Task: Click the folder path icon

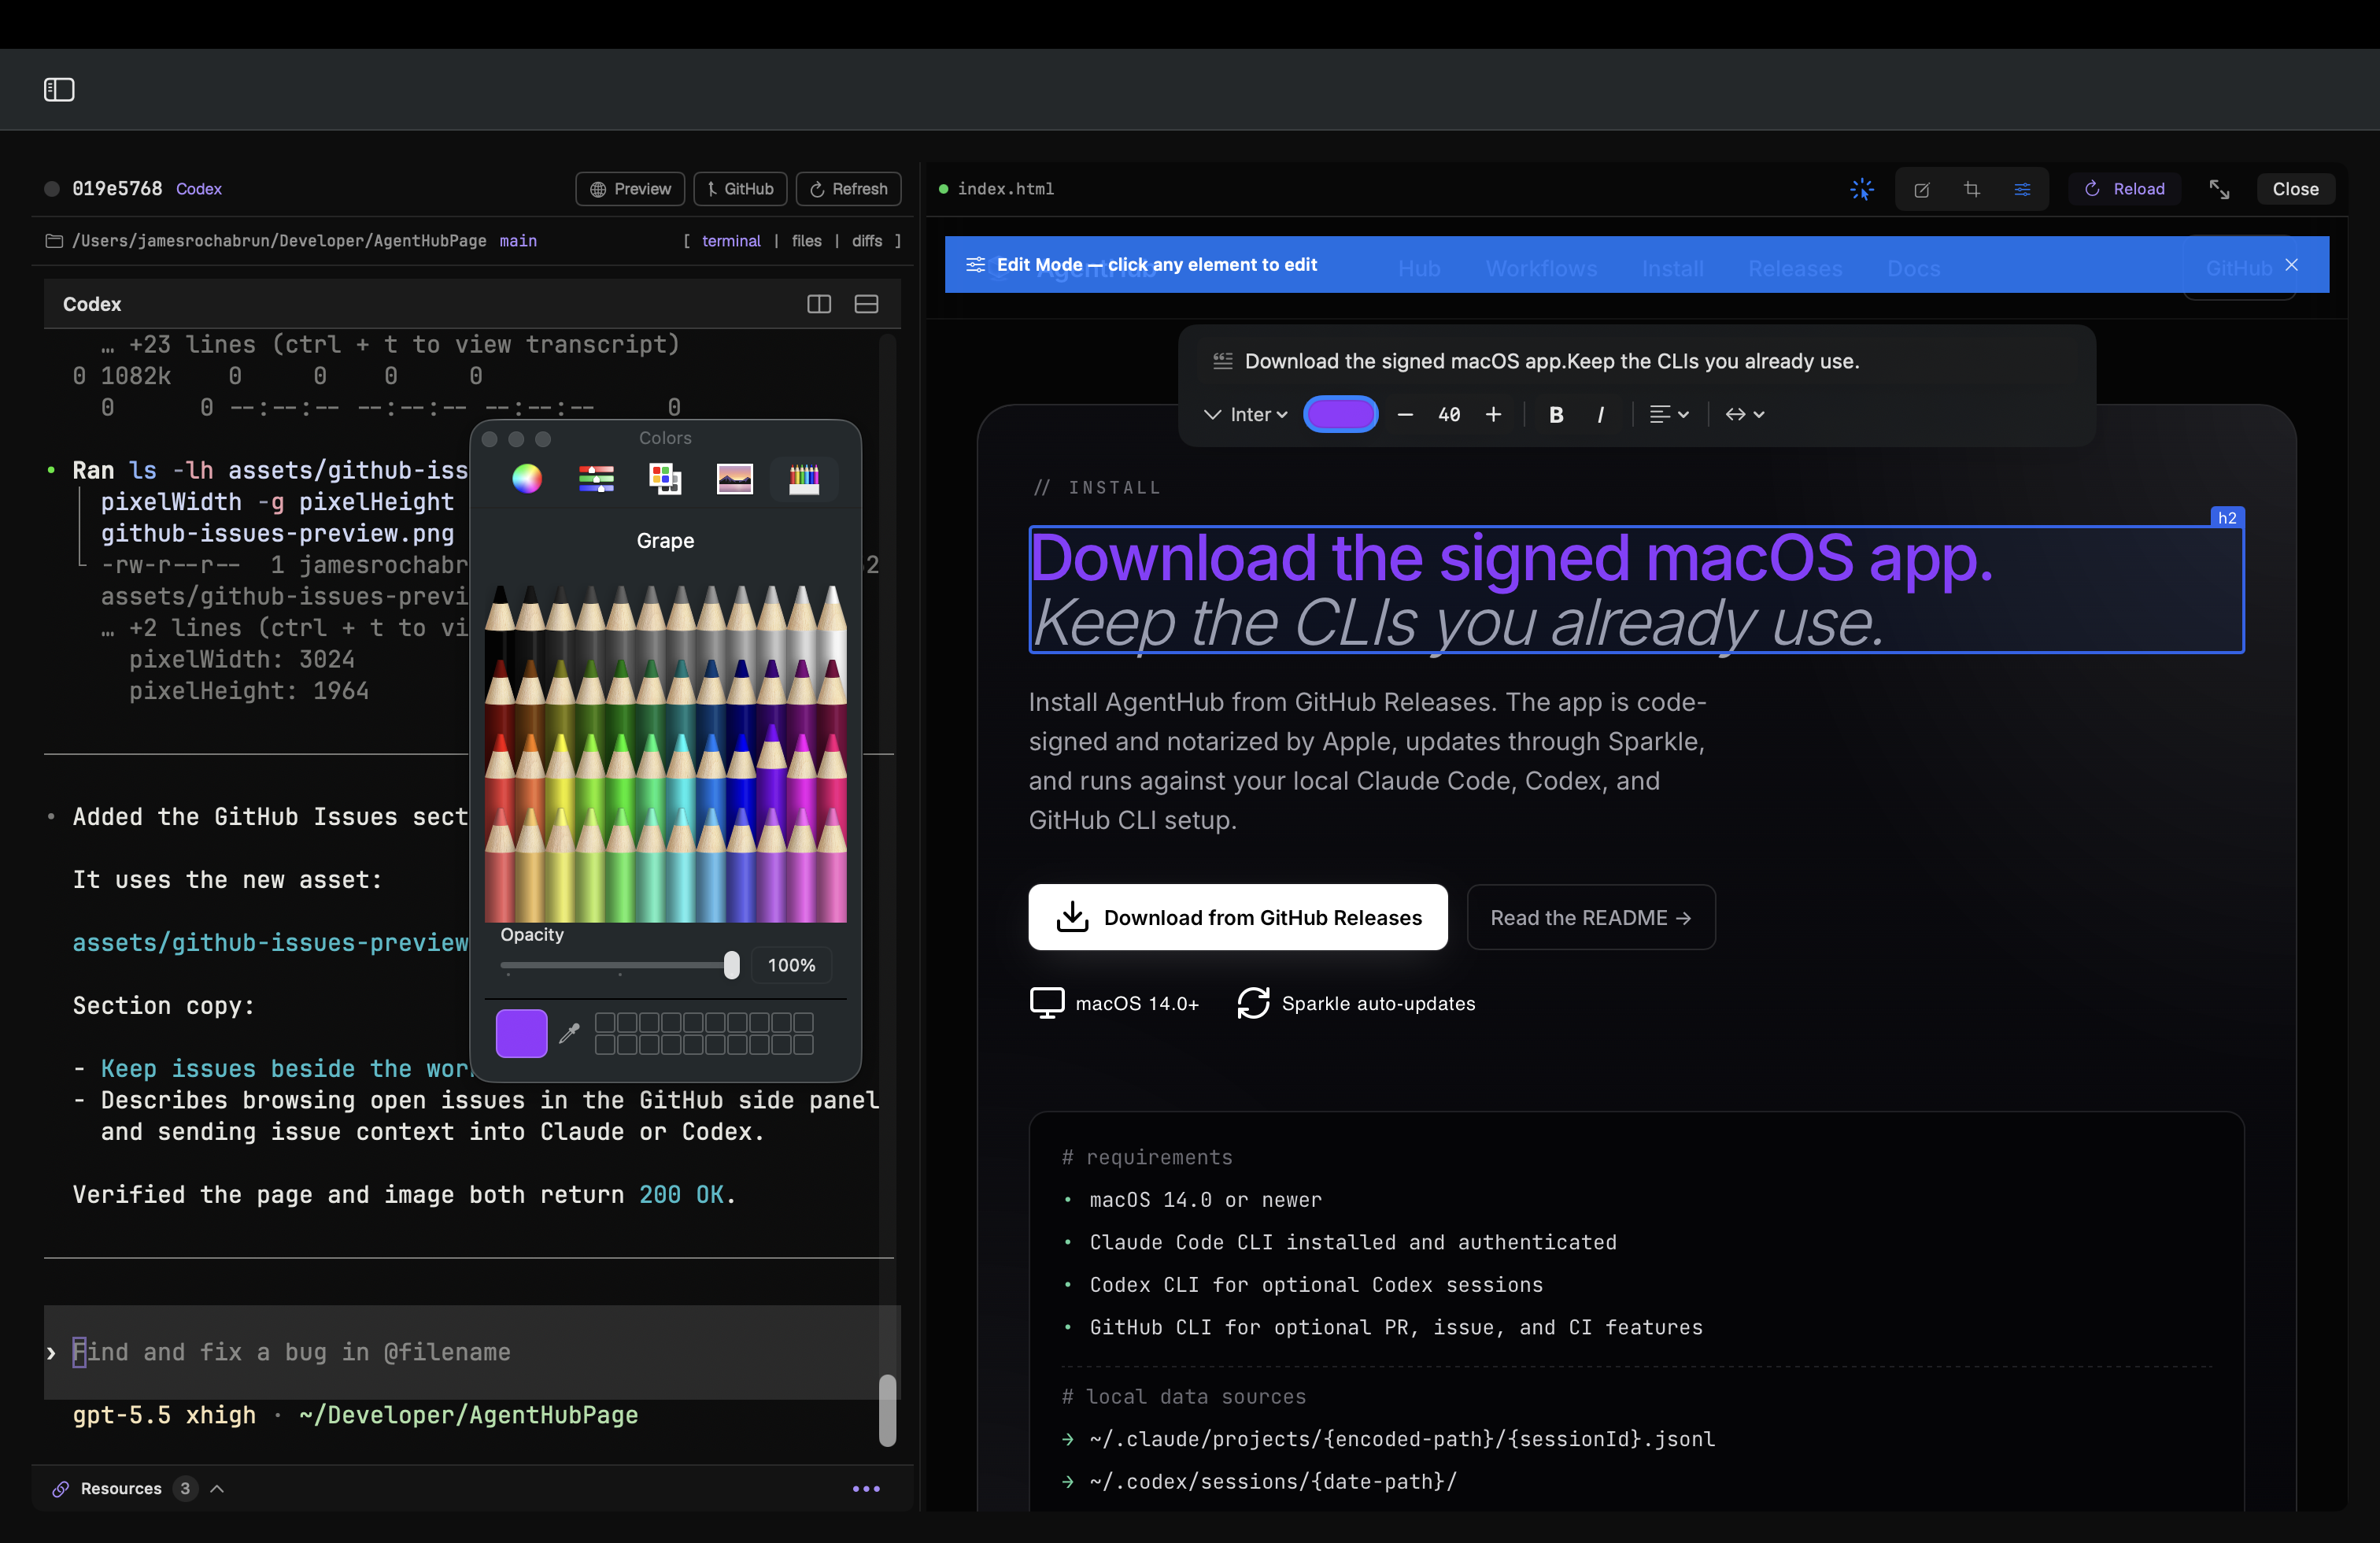Action: [x=54, y=241]
